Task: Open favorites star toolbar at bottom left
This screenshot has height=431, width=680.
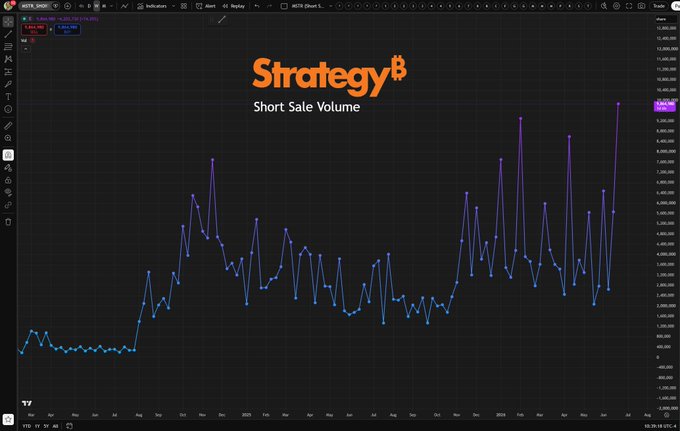Action: 8,419
